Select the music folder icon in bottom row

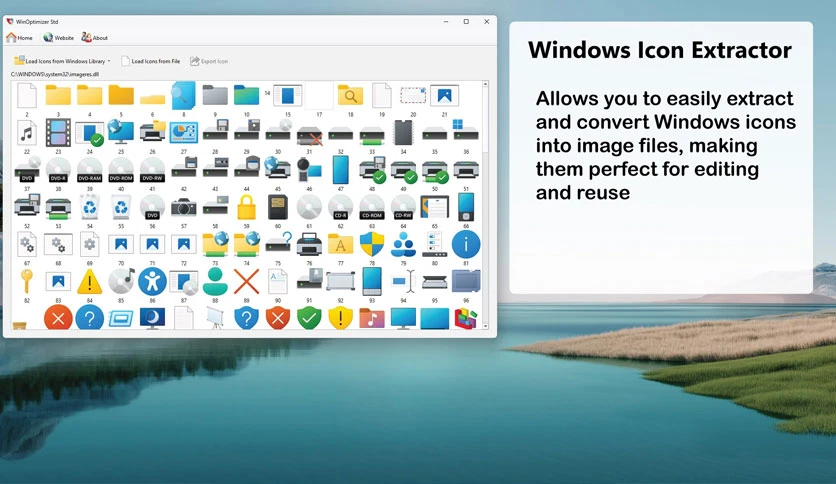(x=372, y=318)
